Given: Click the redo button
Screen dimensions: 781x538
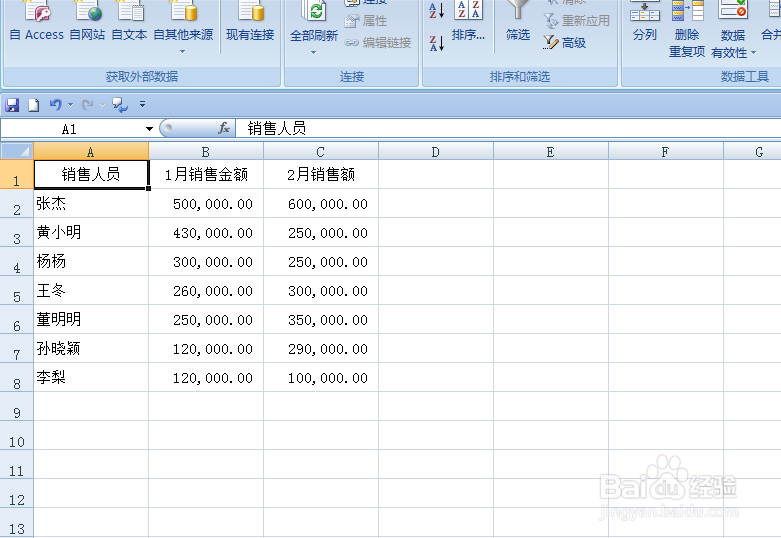Looking at the screenshot, I should (88, 105).
